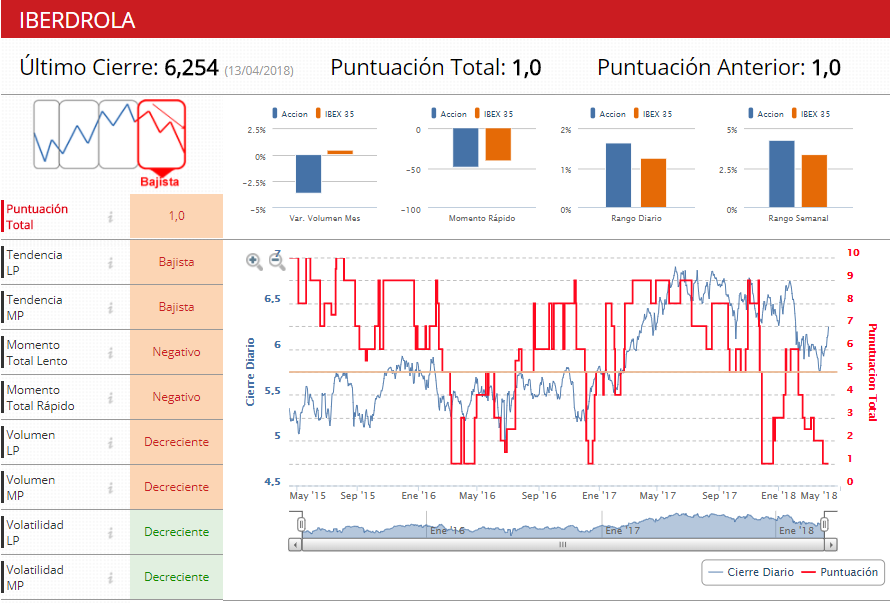Toggle IBEX 35 series in Var. Volumen Mes legend
The width and height of the screenshot is (892, 603).
pos(335,114)
